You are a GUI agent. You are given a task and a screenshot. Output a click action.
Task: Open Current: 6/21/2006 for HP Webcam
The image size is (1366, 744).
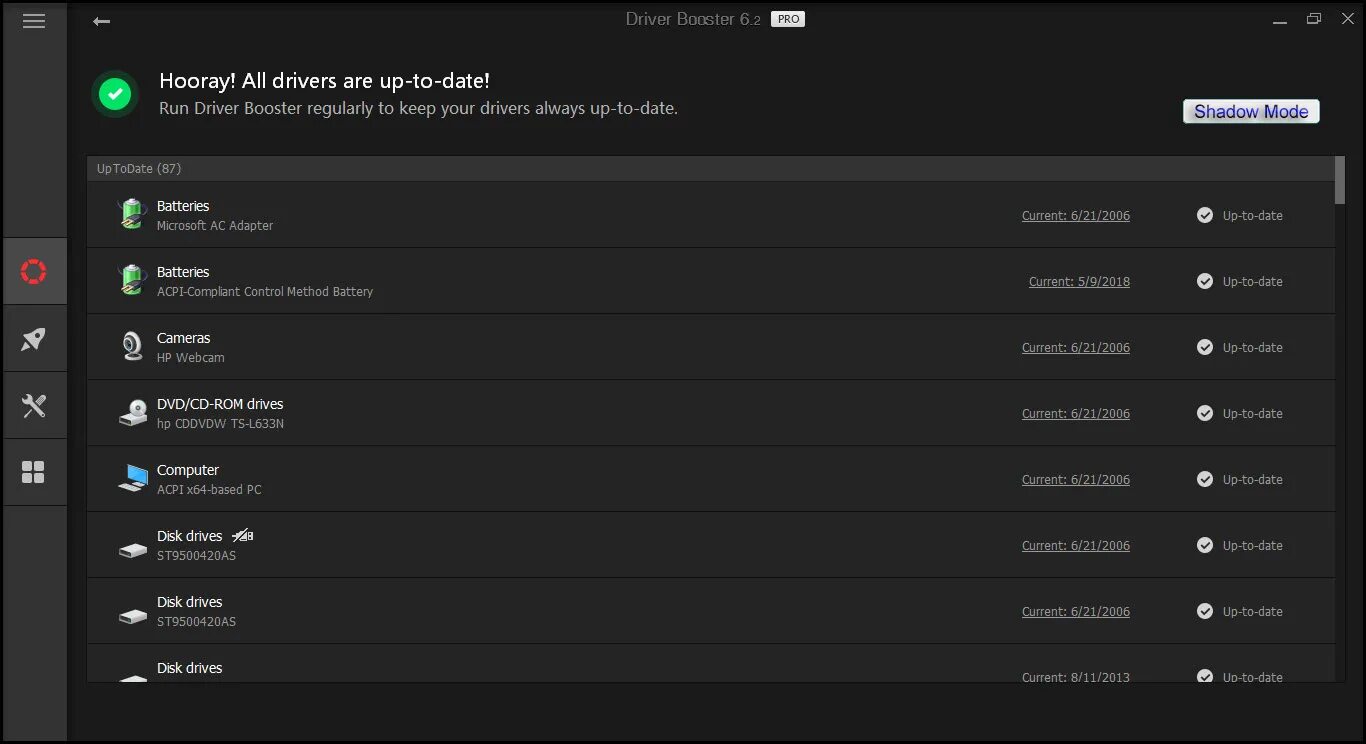click(1076, 347)
